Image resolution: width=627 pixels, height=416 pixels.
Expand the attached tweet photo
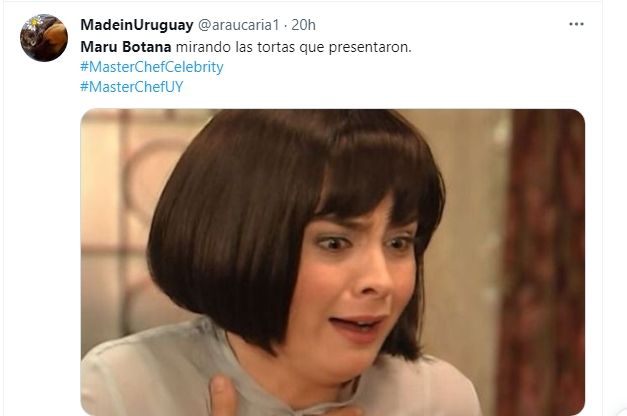point(332,262)
